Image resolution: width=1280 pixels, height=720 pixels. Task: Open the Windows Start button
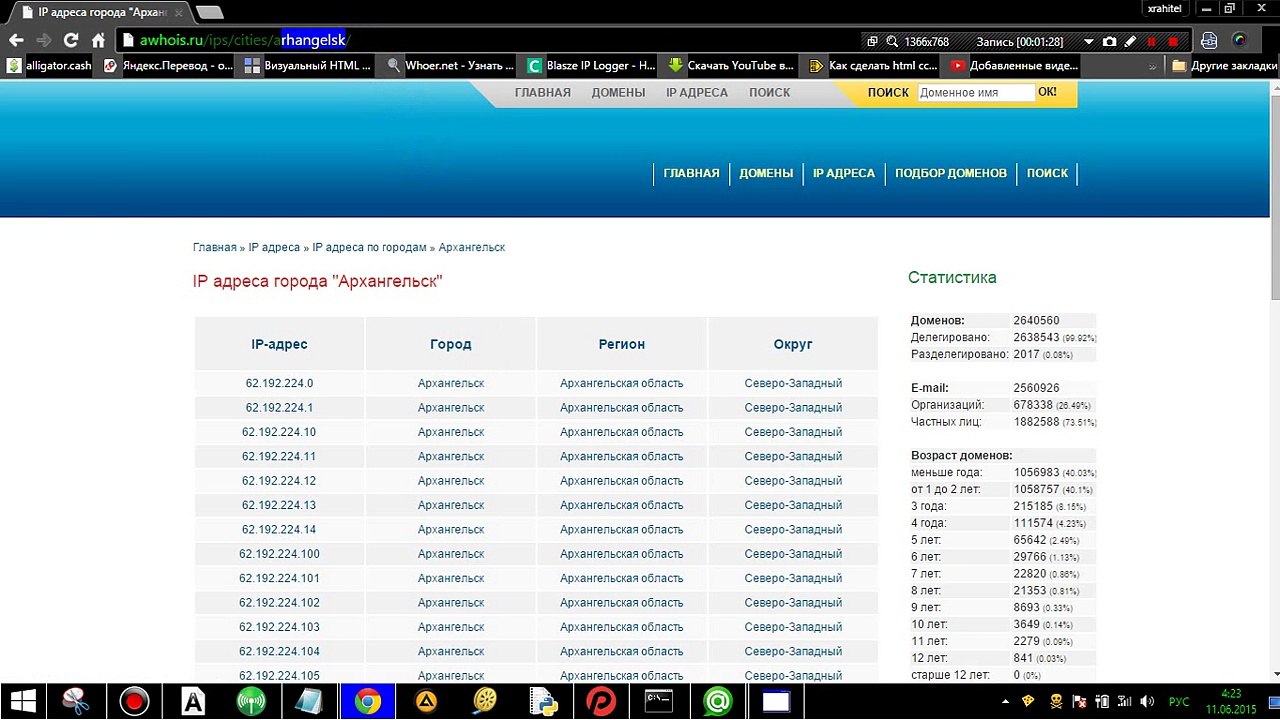[24, 702]
